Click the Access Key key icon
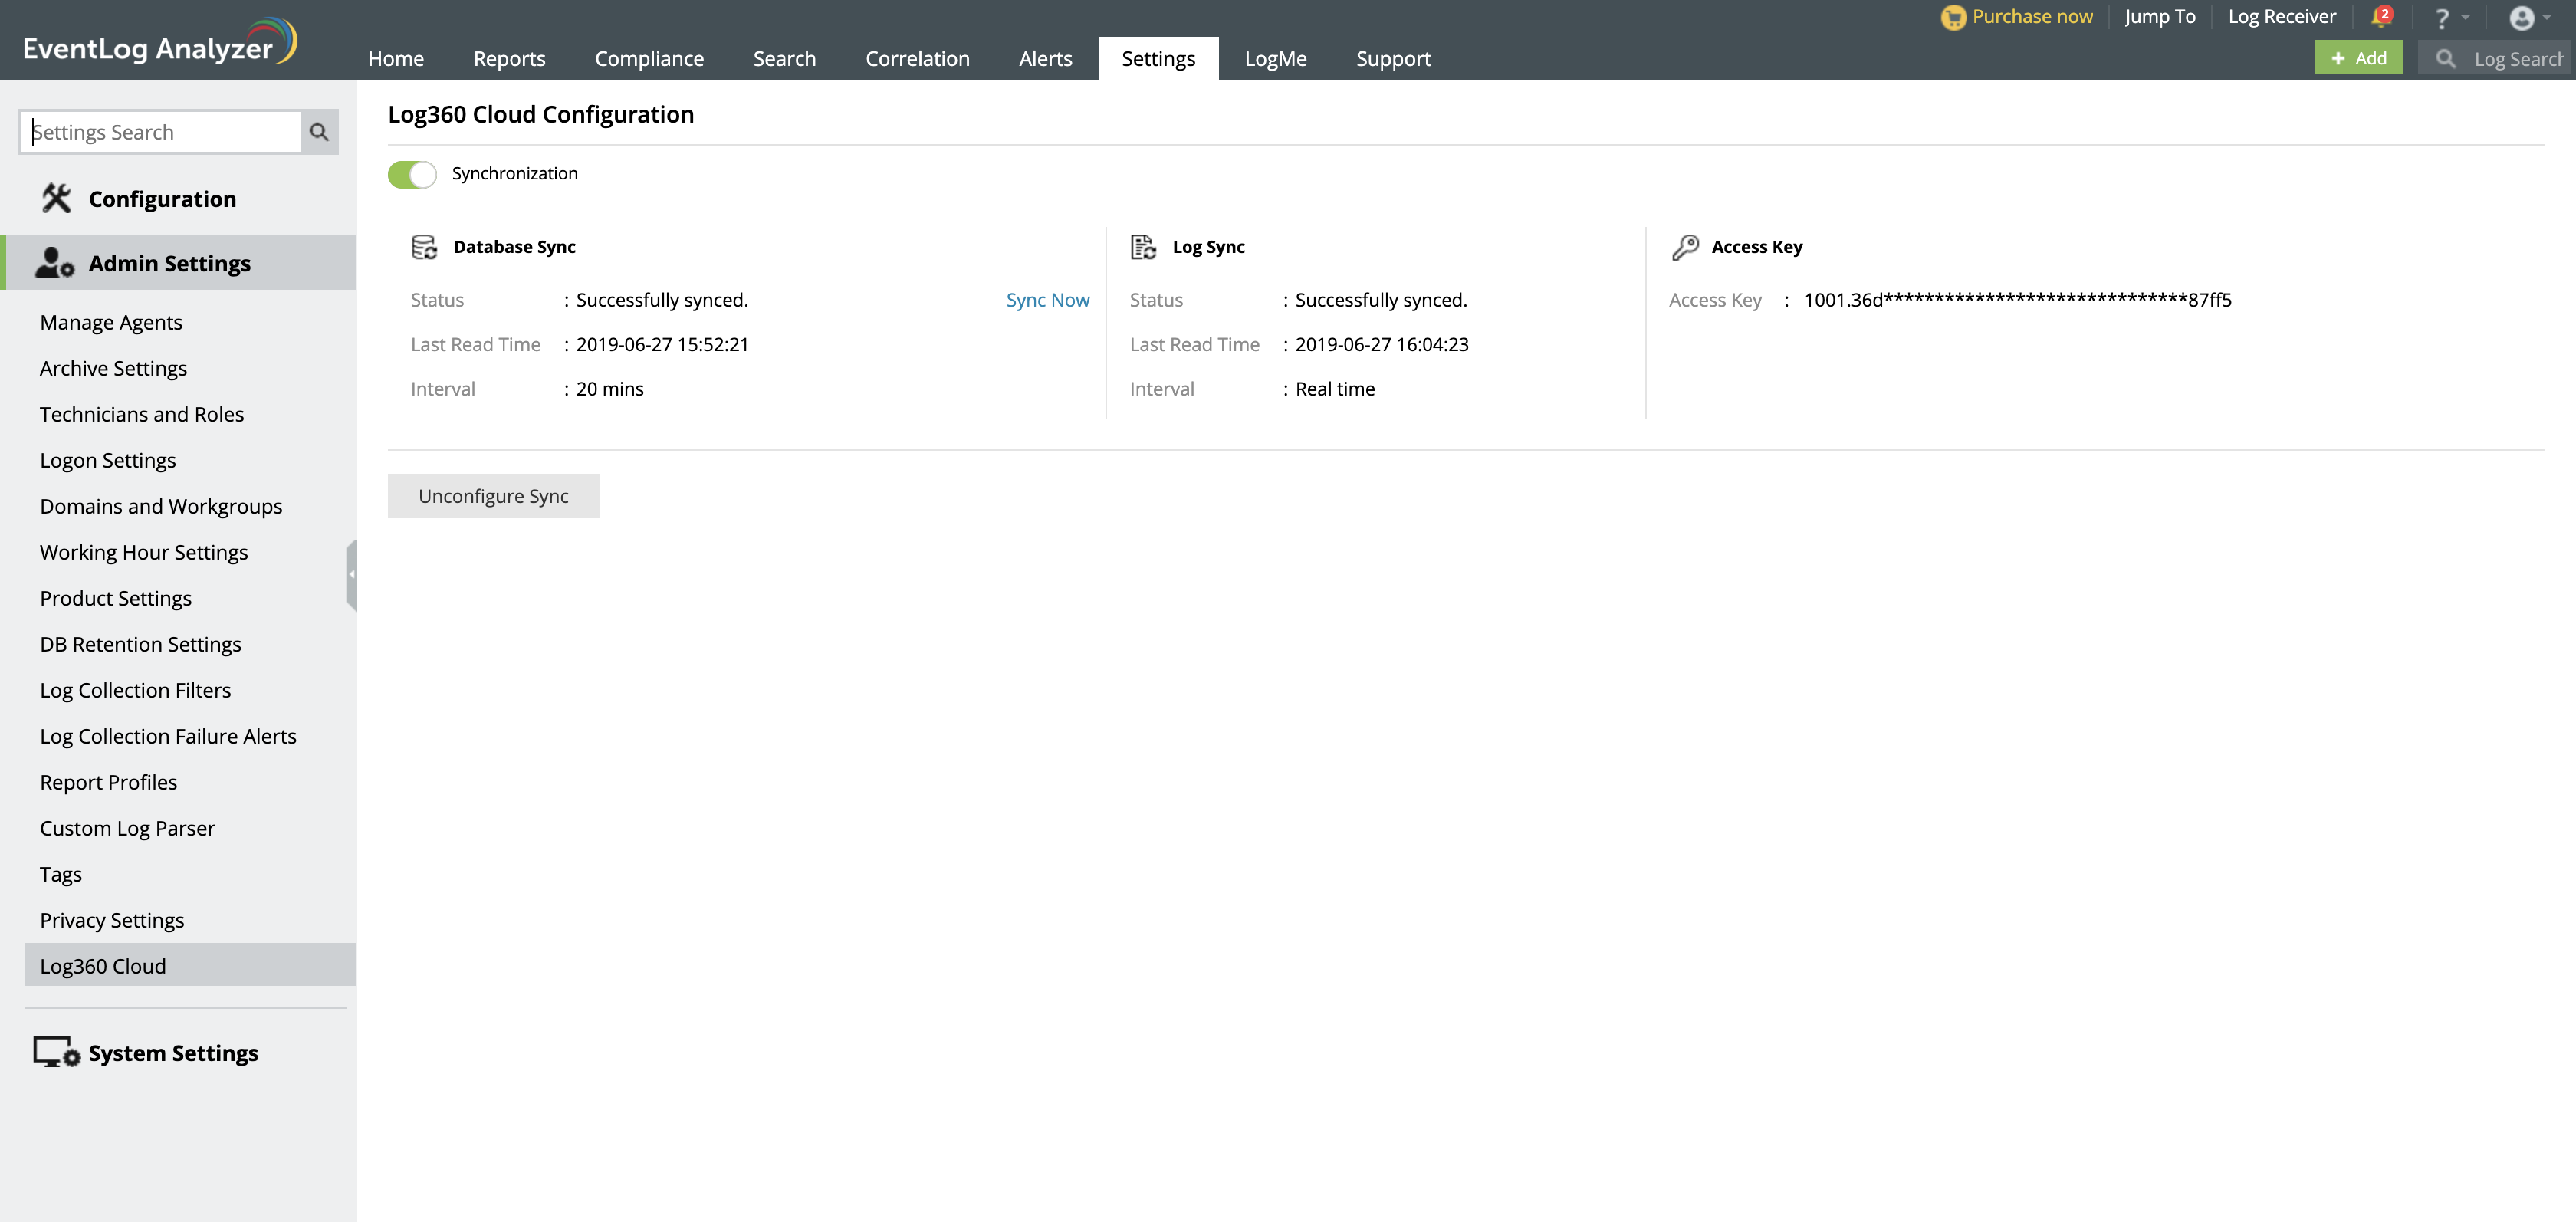Screen dimensions: 2576x1222 (1687, 247)
